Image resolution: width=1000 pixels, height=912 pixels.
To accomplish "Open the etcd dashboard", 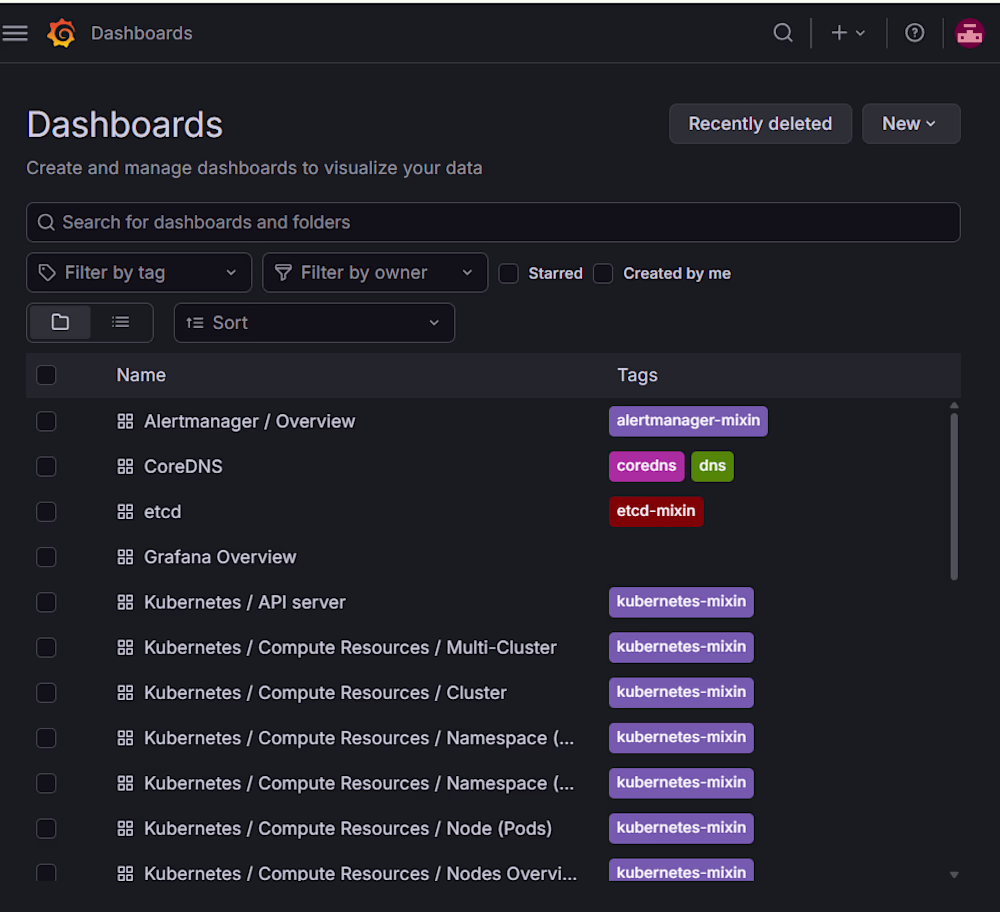I will (163, 512).
